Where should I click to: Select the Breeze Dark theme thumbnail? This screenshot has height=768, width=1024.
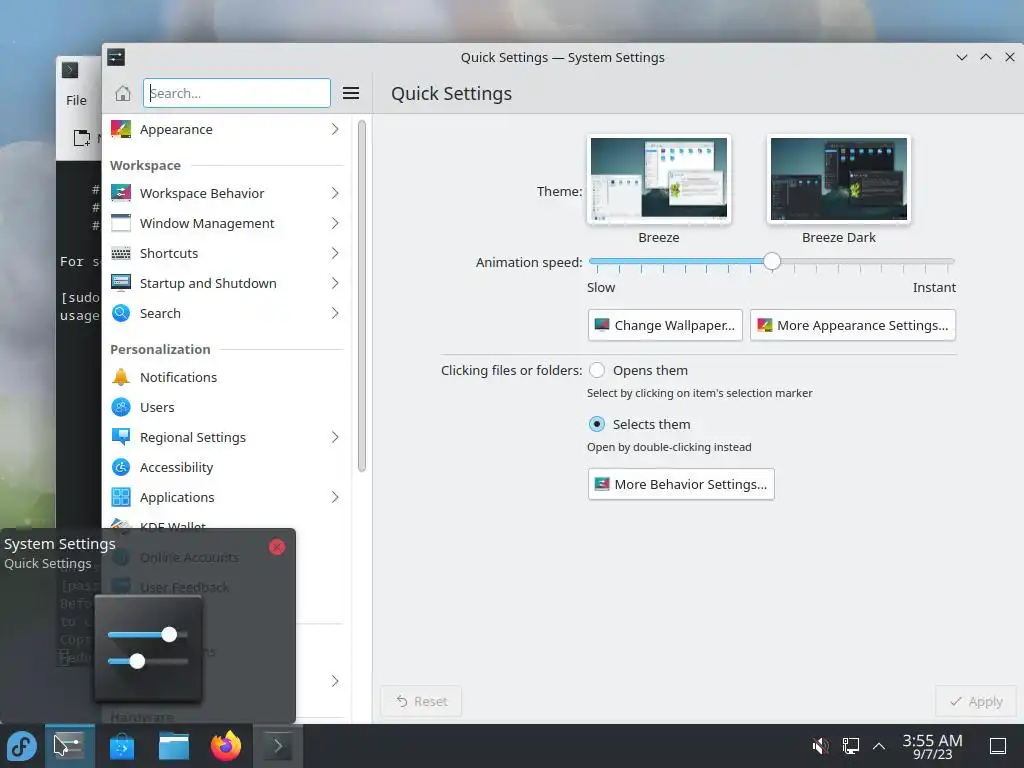pyautogui.click(x=839, y=179)
